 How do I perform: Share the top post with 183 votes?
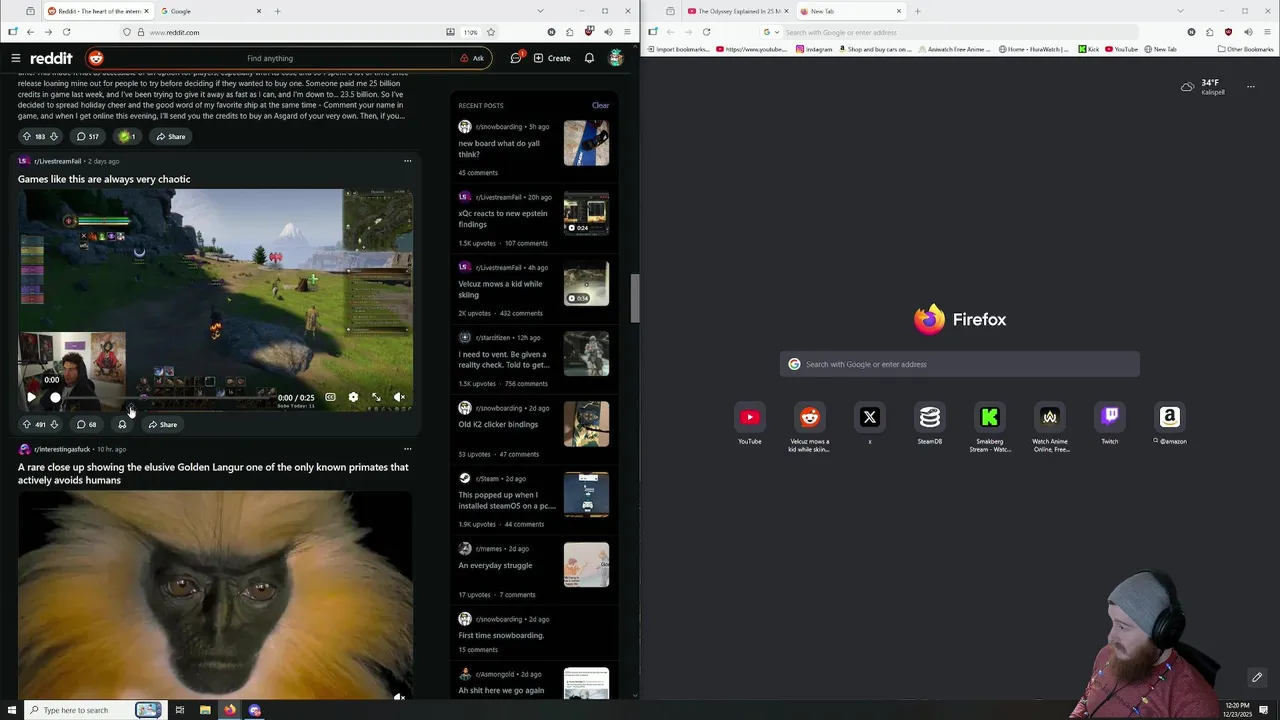pyautogui.click(x=171, y=136)
